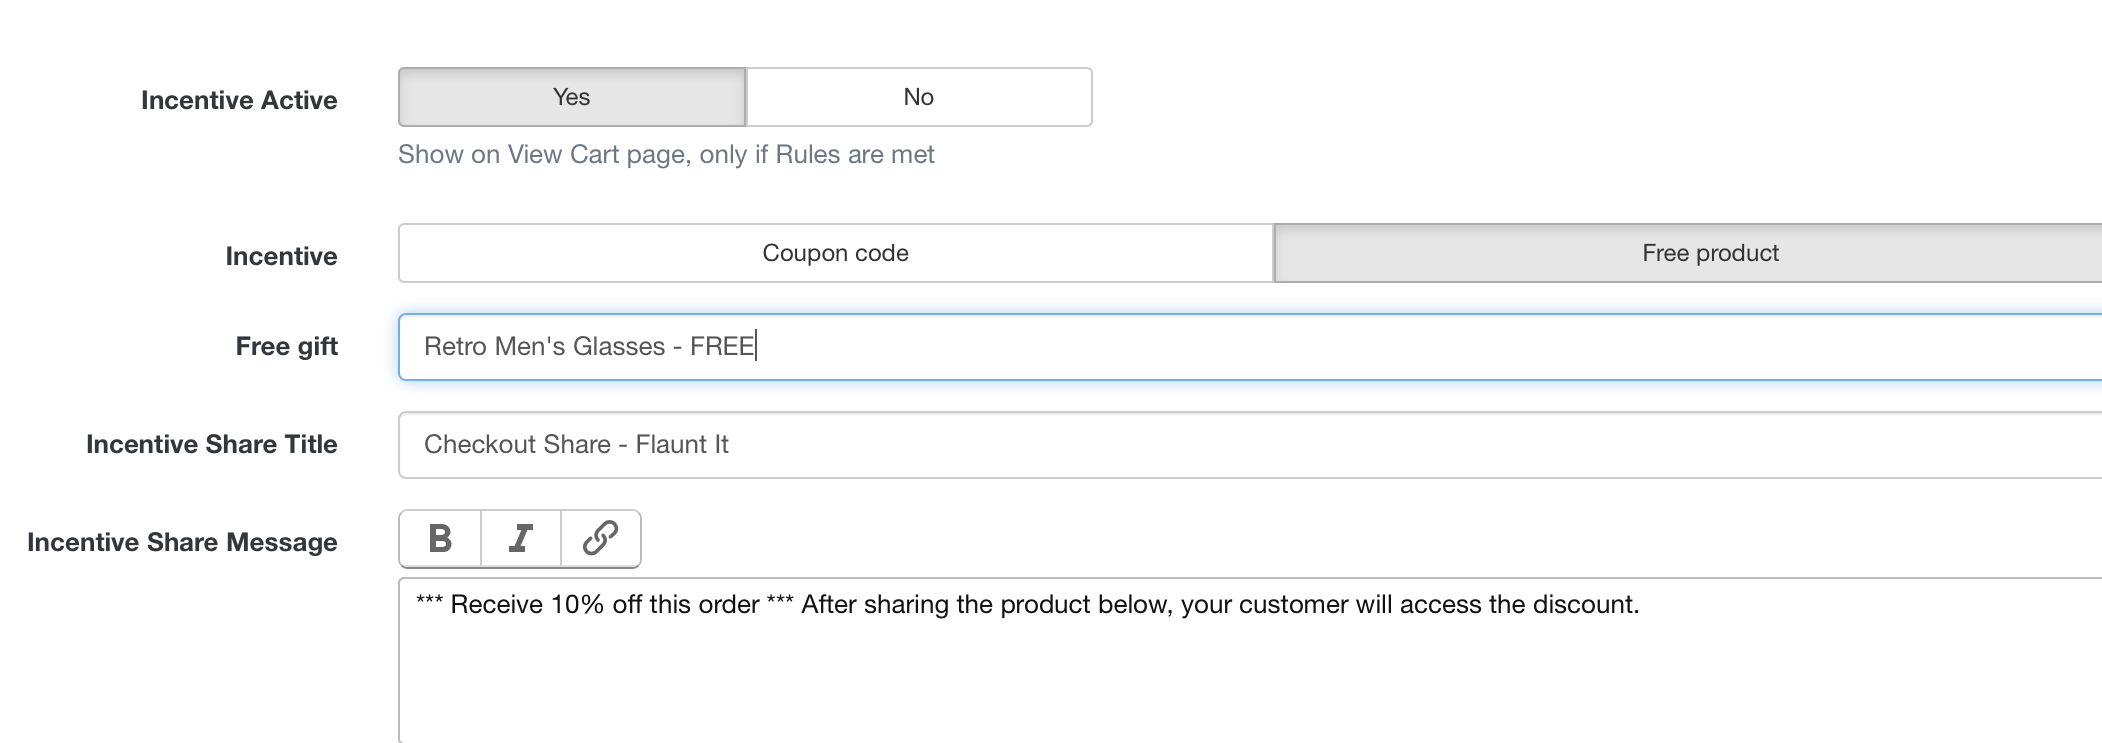Click the 'Incentive Share Title' label
Screen dimensions: 2102x743
212,444
